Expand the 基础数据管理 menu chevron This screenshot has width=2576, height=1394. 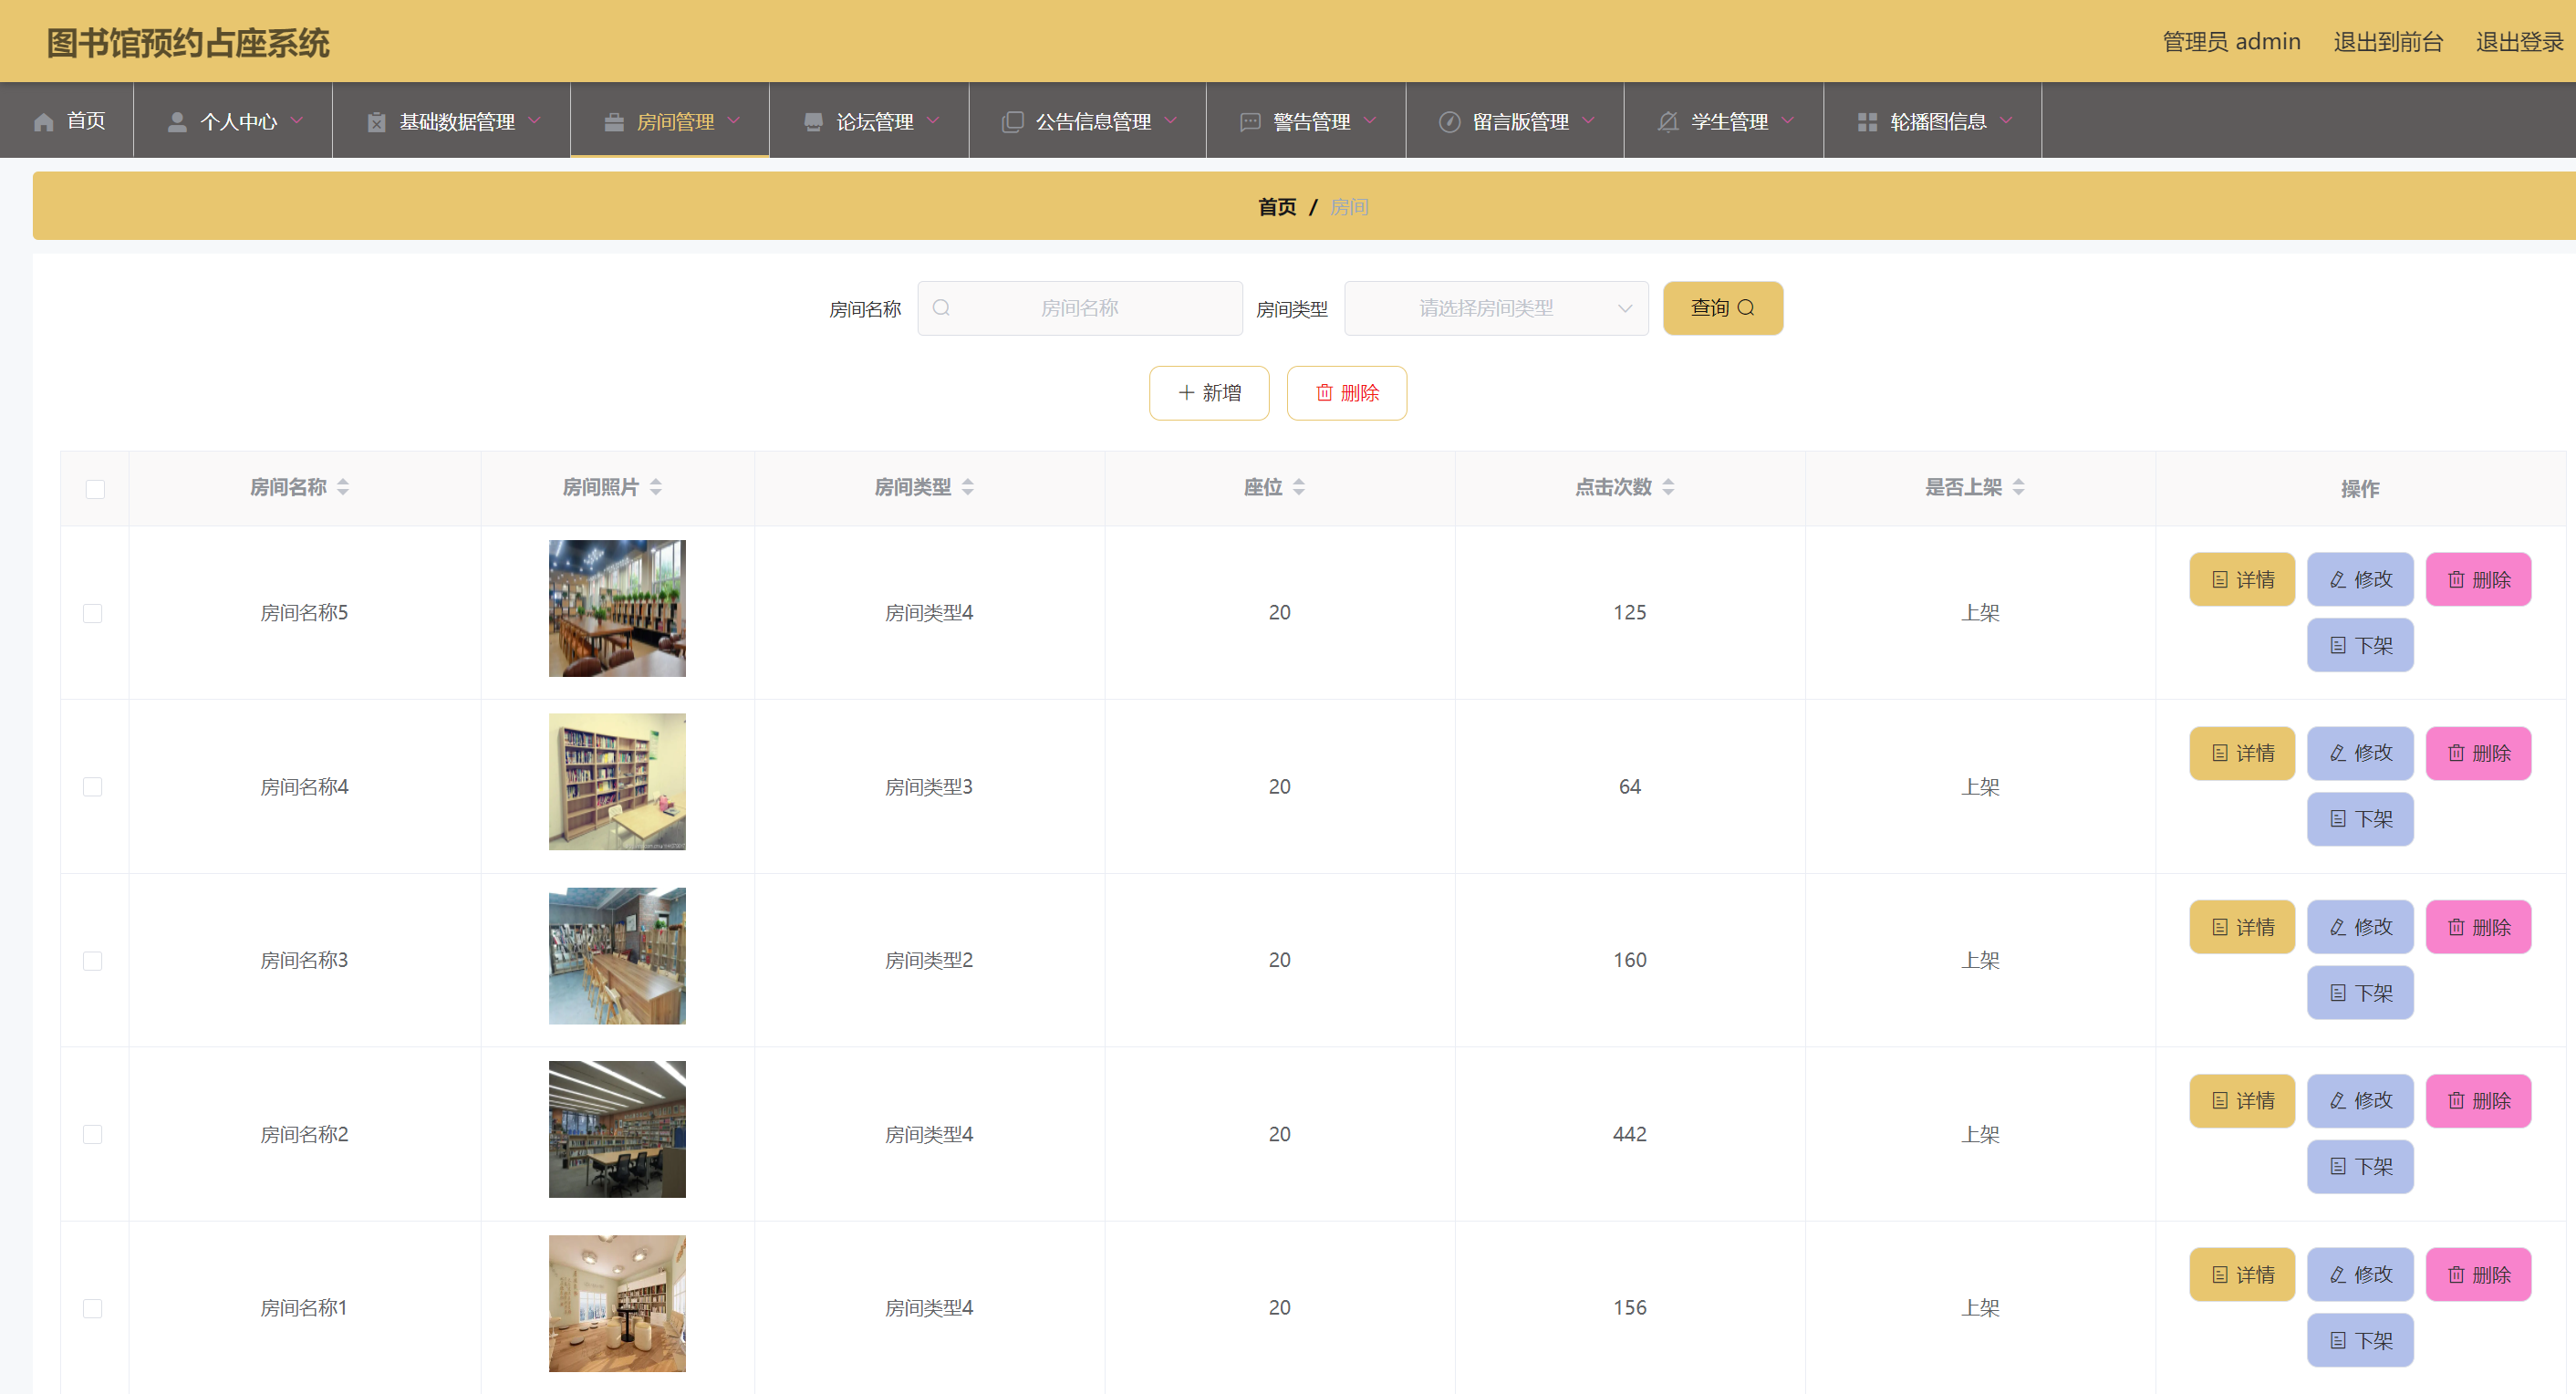tap(535, 121)
